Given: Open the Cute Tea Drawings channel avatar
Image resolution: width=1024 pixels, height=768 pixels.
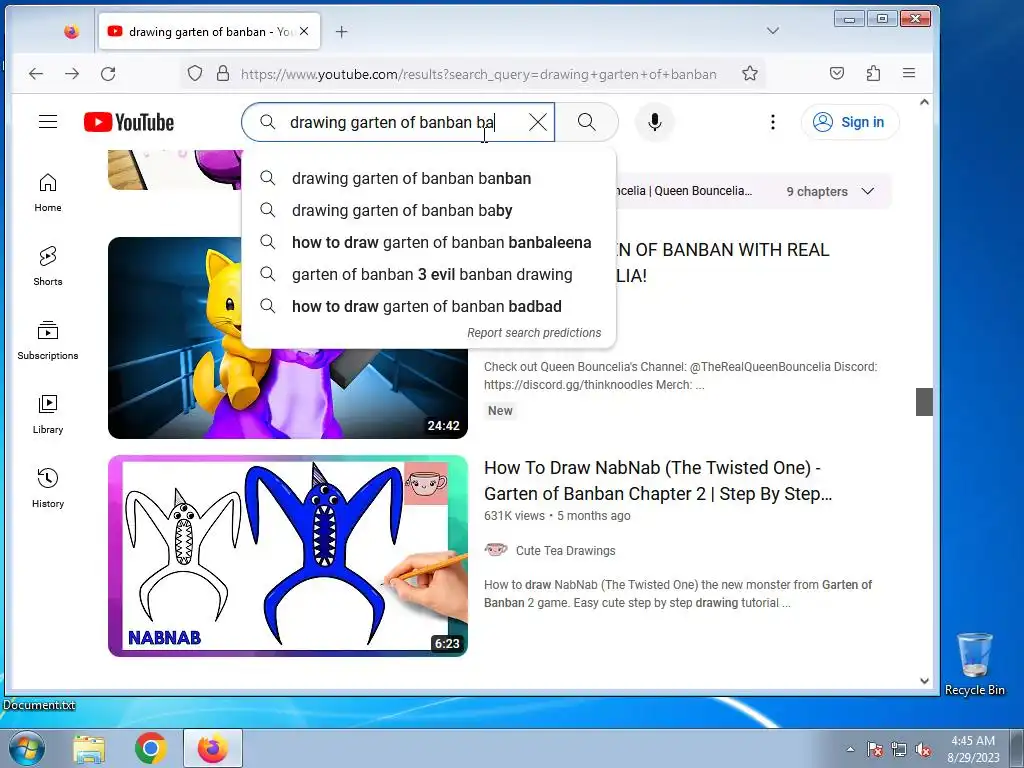Looking at the screenshot, I should 496,550.
